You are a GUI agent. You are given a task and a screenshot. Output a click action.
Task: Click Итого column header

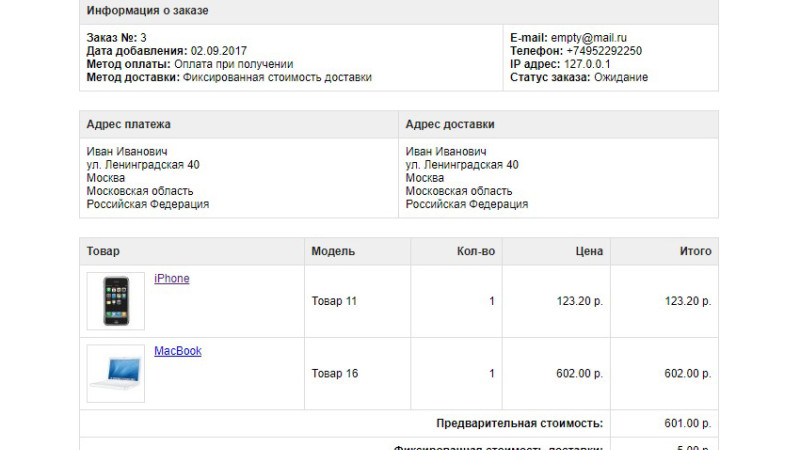pos(695,251)
